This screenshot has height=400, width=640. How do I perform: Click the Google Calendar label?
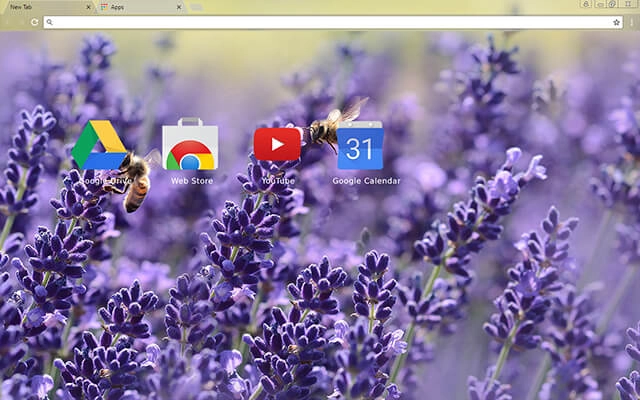pyautogui.click(x=366, y=181)
